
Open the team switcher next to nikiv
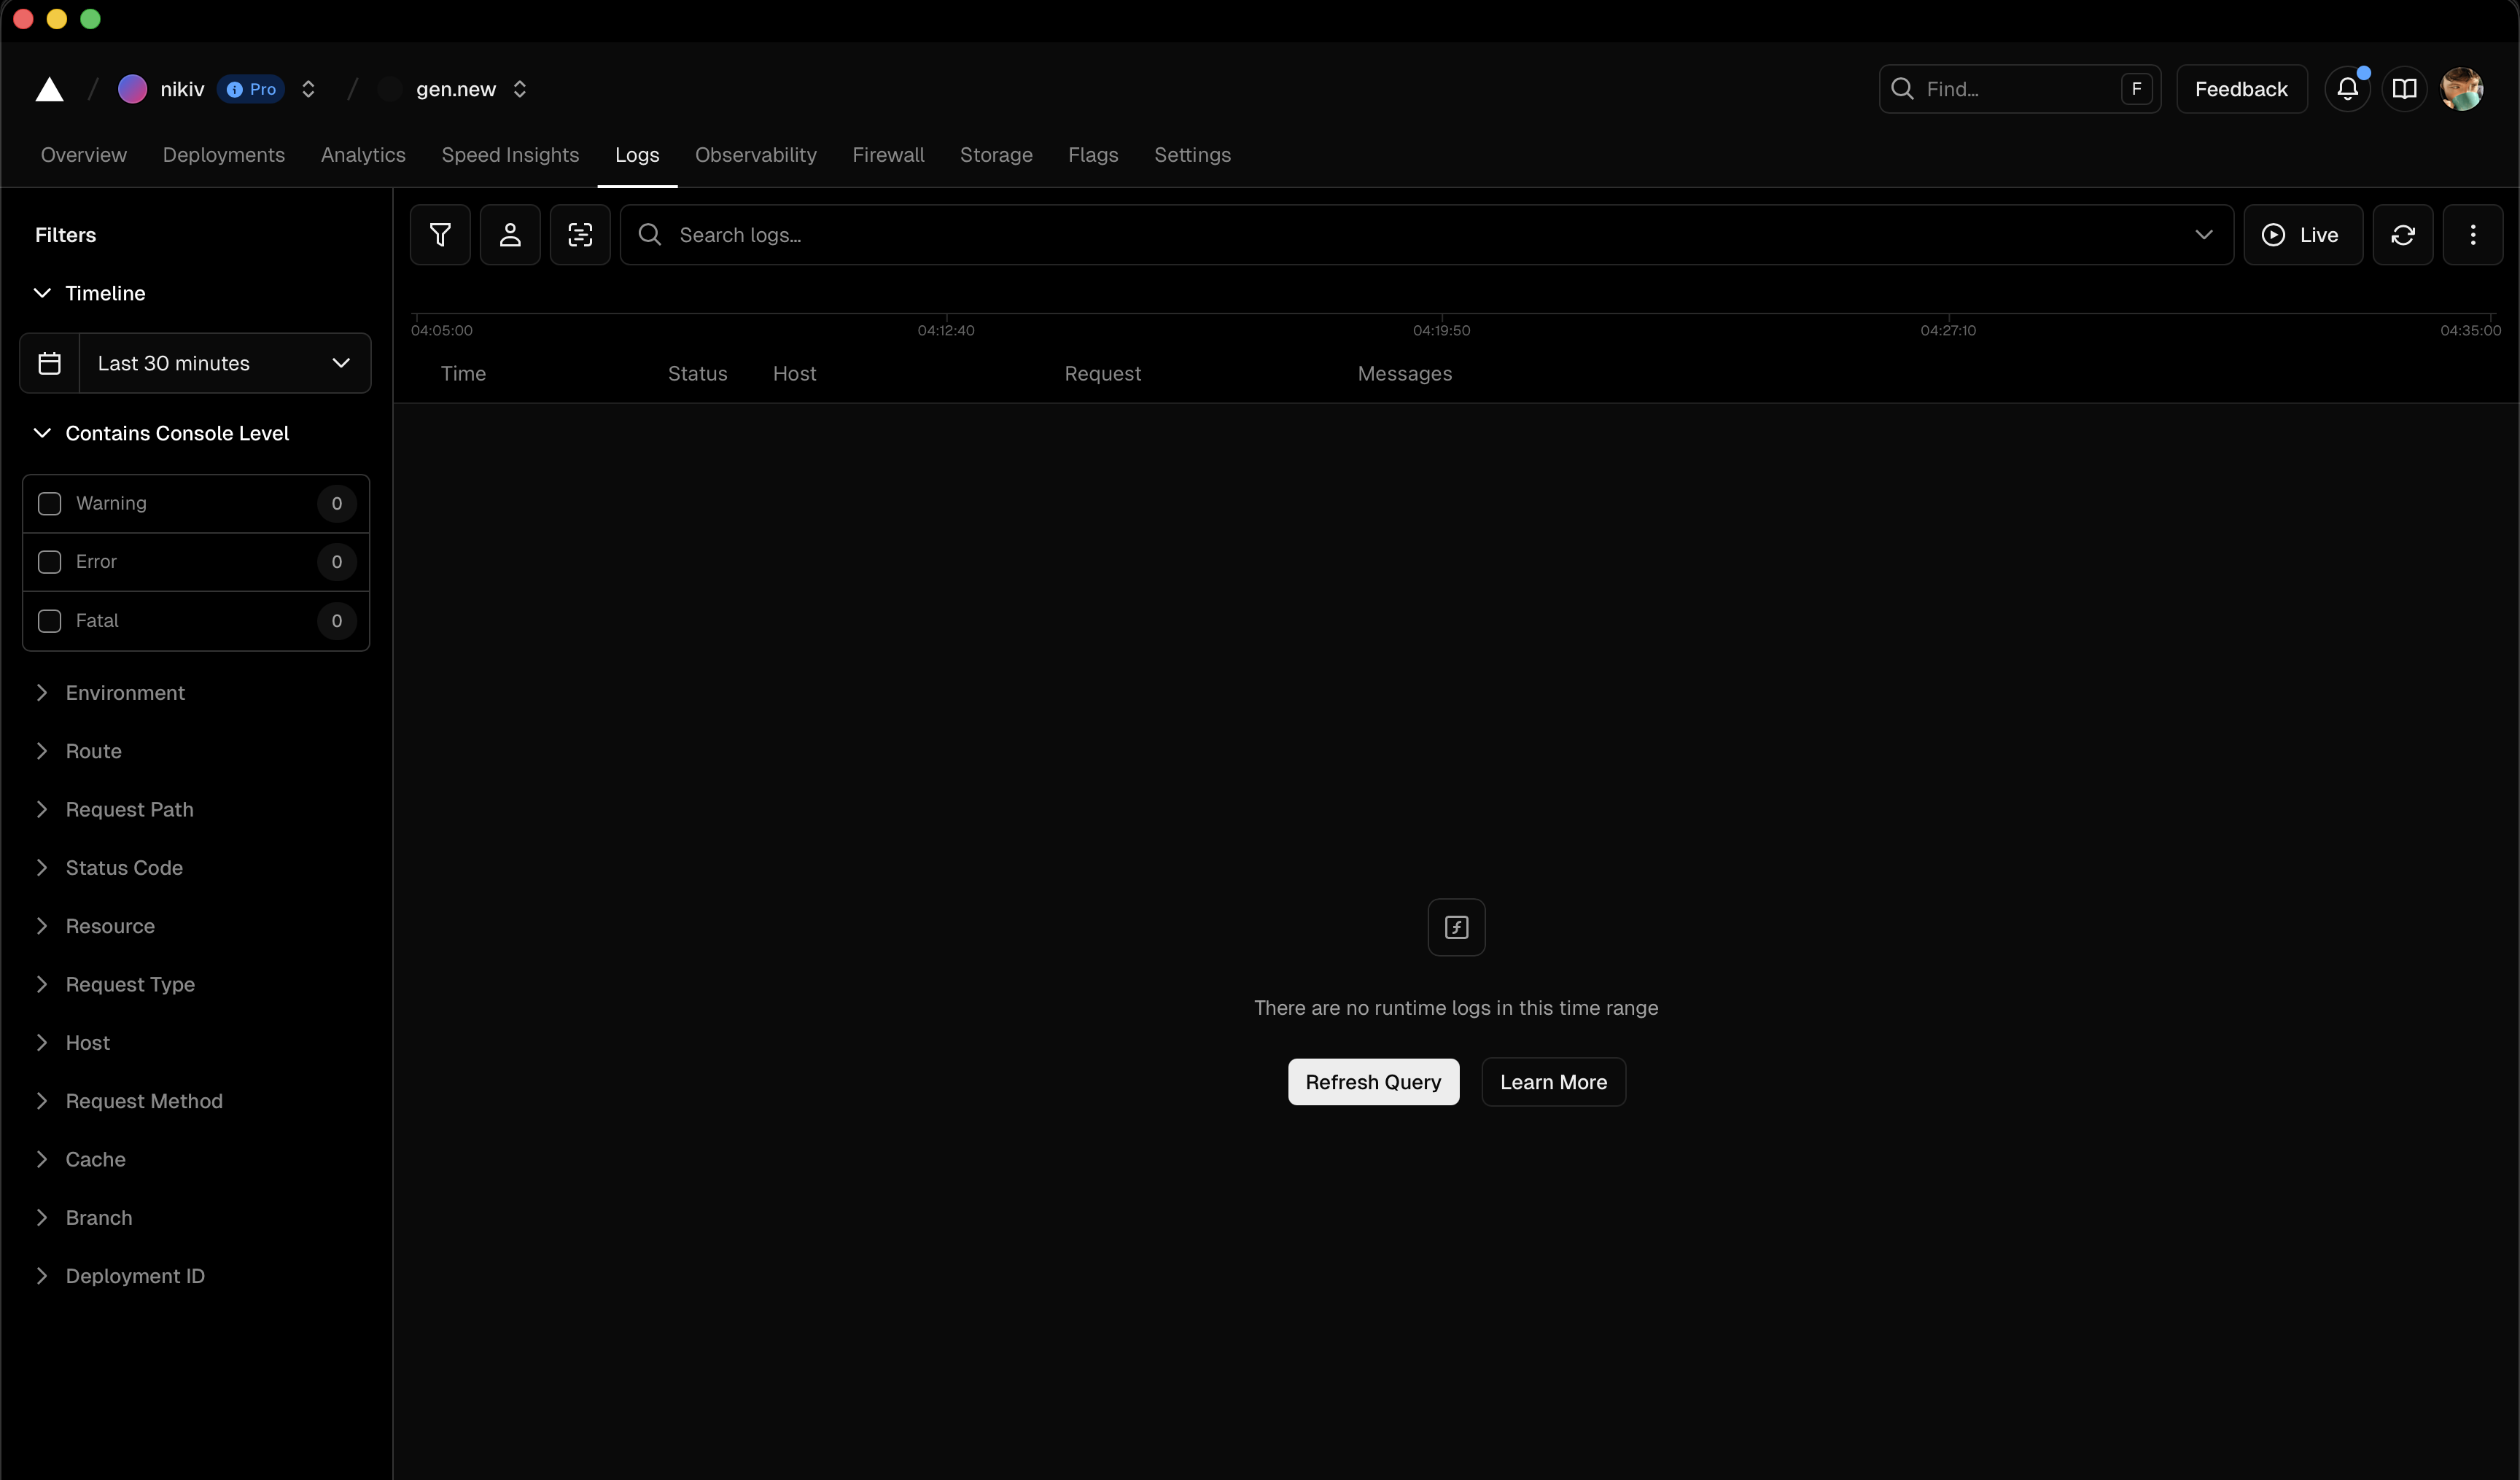tap(308, 89)
